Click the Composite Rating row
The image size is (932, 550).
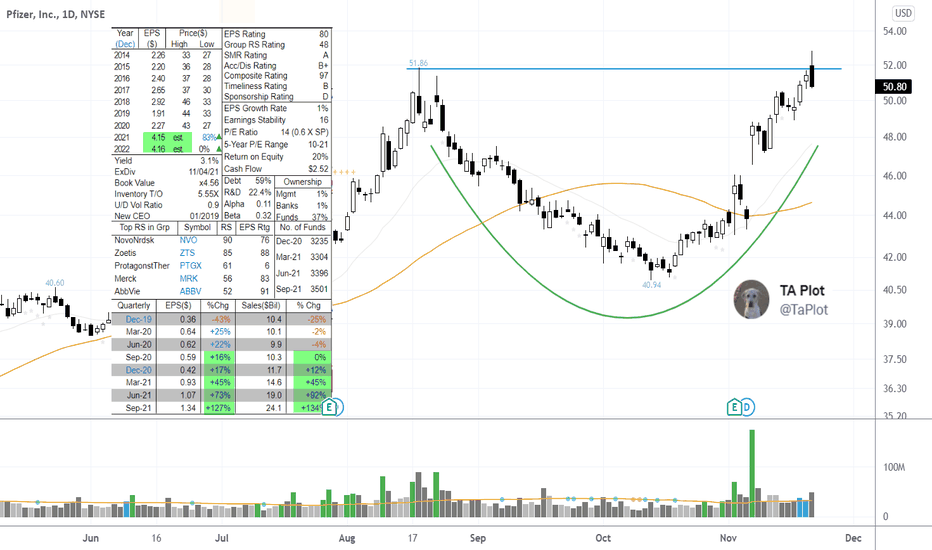coord(276,76)
